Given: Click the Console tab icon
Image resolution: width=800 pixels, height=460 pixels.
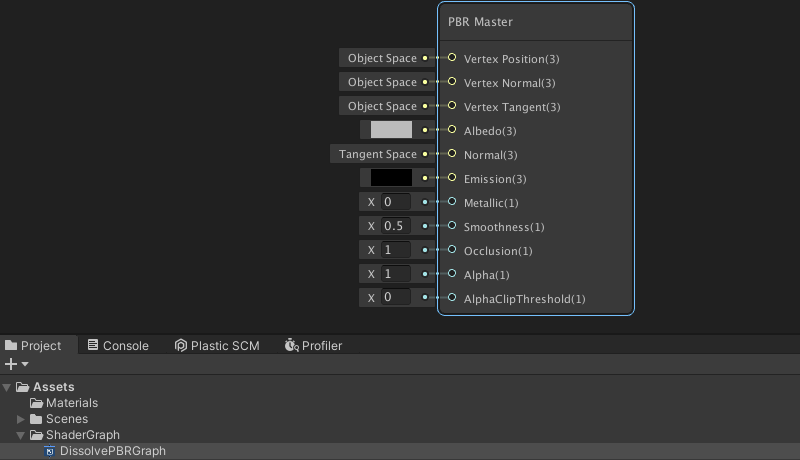Looking at the screenshot, I should coord(93,345).
